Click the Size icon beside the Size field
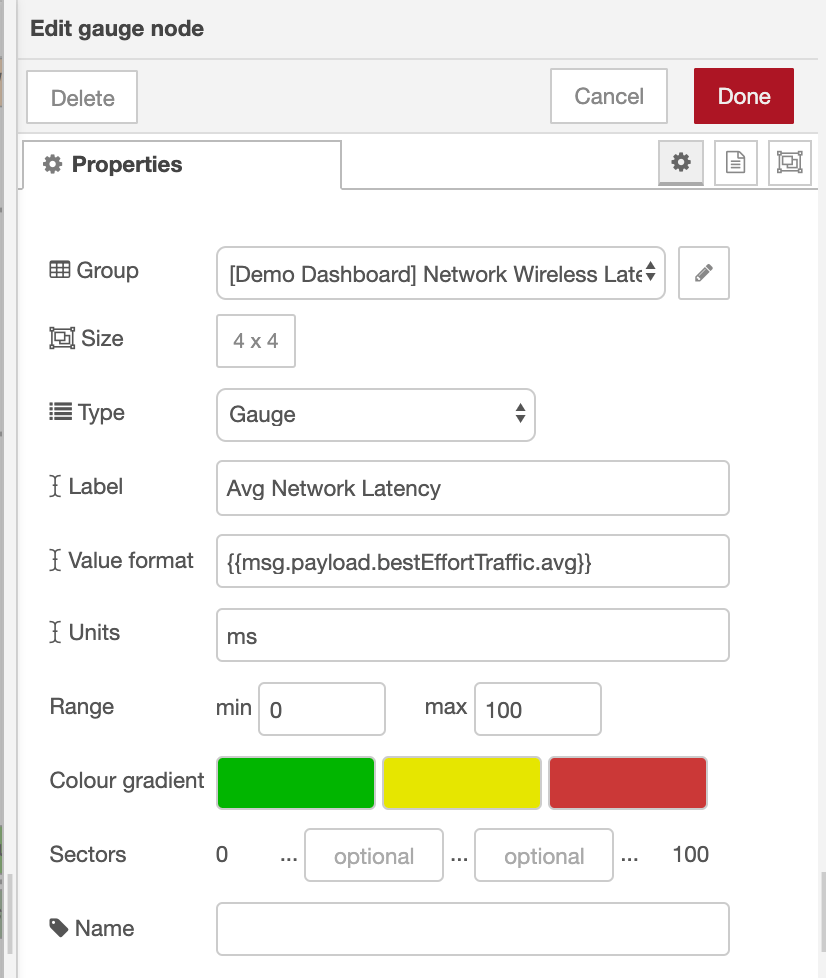Image resolution: width=826 pixels, height=978 pixels. (59, 339)
